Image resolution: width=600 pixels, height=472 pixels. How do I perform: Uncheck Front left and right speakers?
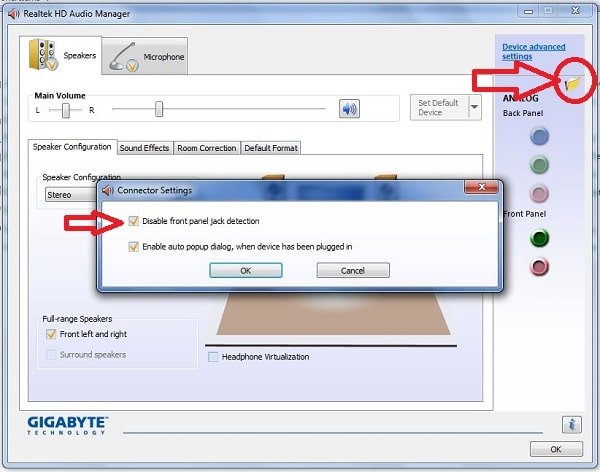coord(51,334)
